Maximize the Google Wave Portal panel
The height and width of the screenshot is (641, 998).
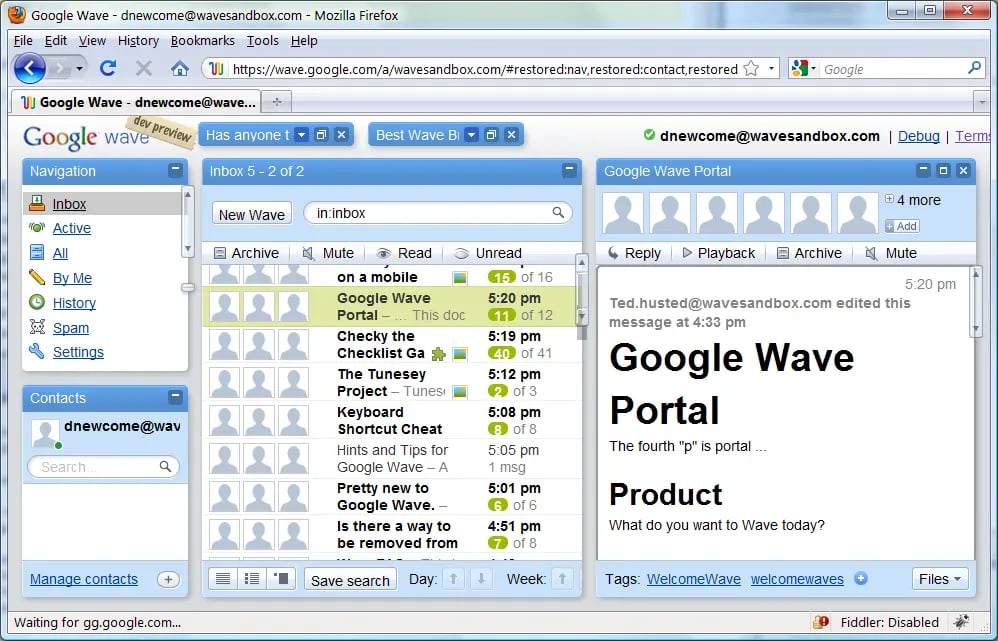943,170
